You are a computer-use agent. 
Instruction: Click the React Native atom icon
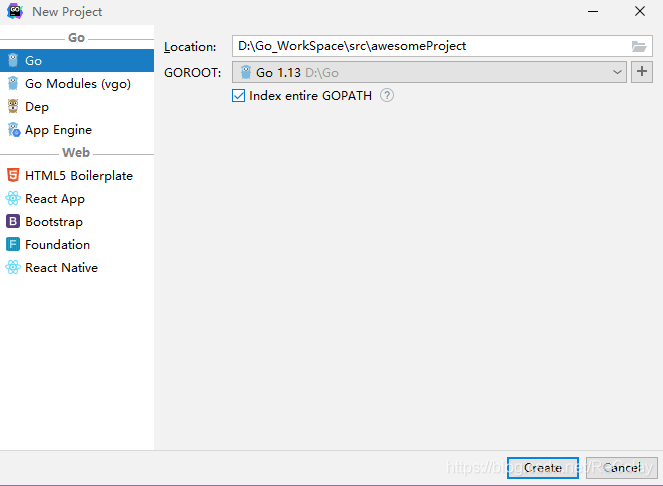point(13,267)
